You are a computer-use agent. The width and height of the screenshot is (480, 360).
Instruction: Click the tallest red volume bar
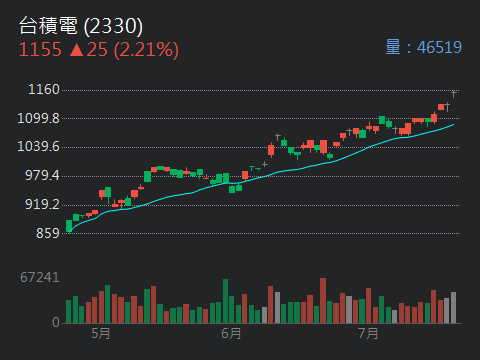click(323, 300)
